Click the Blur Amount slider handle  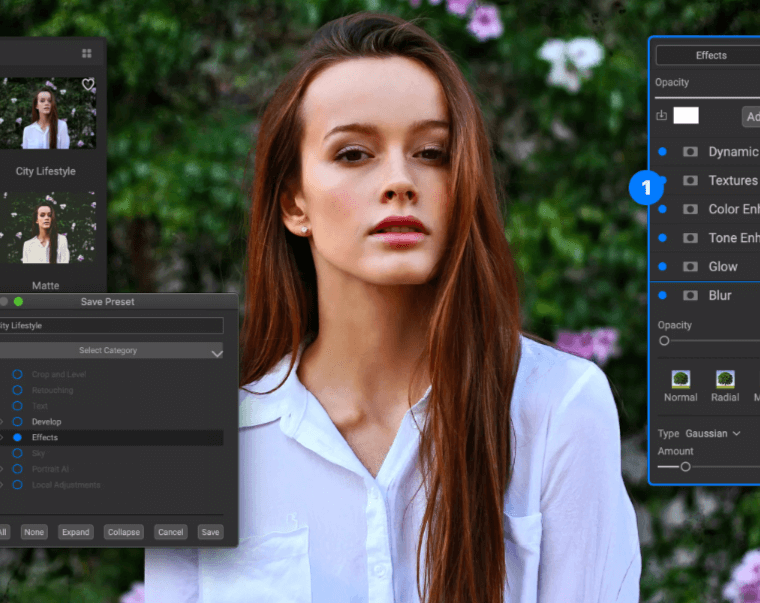click(685, 467)
